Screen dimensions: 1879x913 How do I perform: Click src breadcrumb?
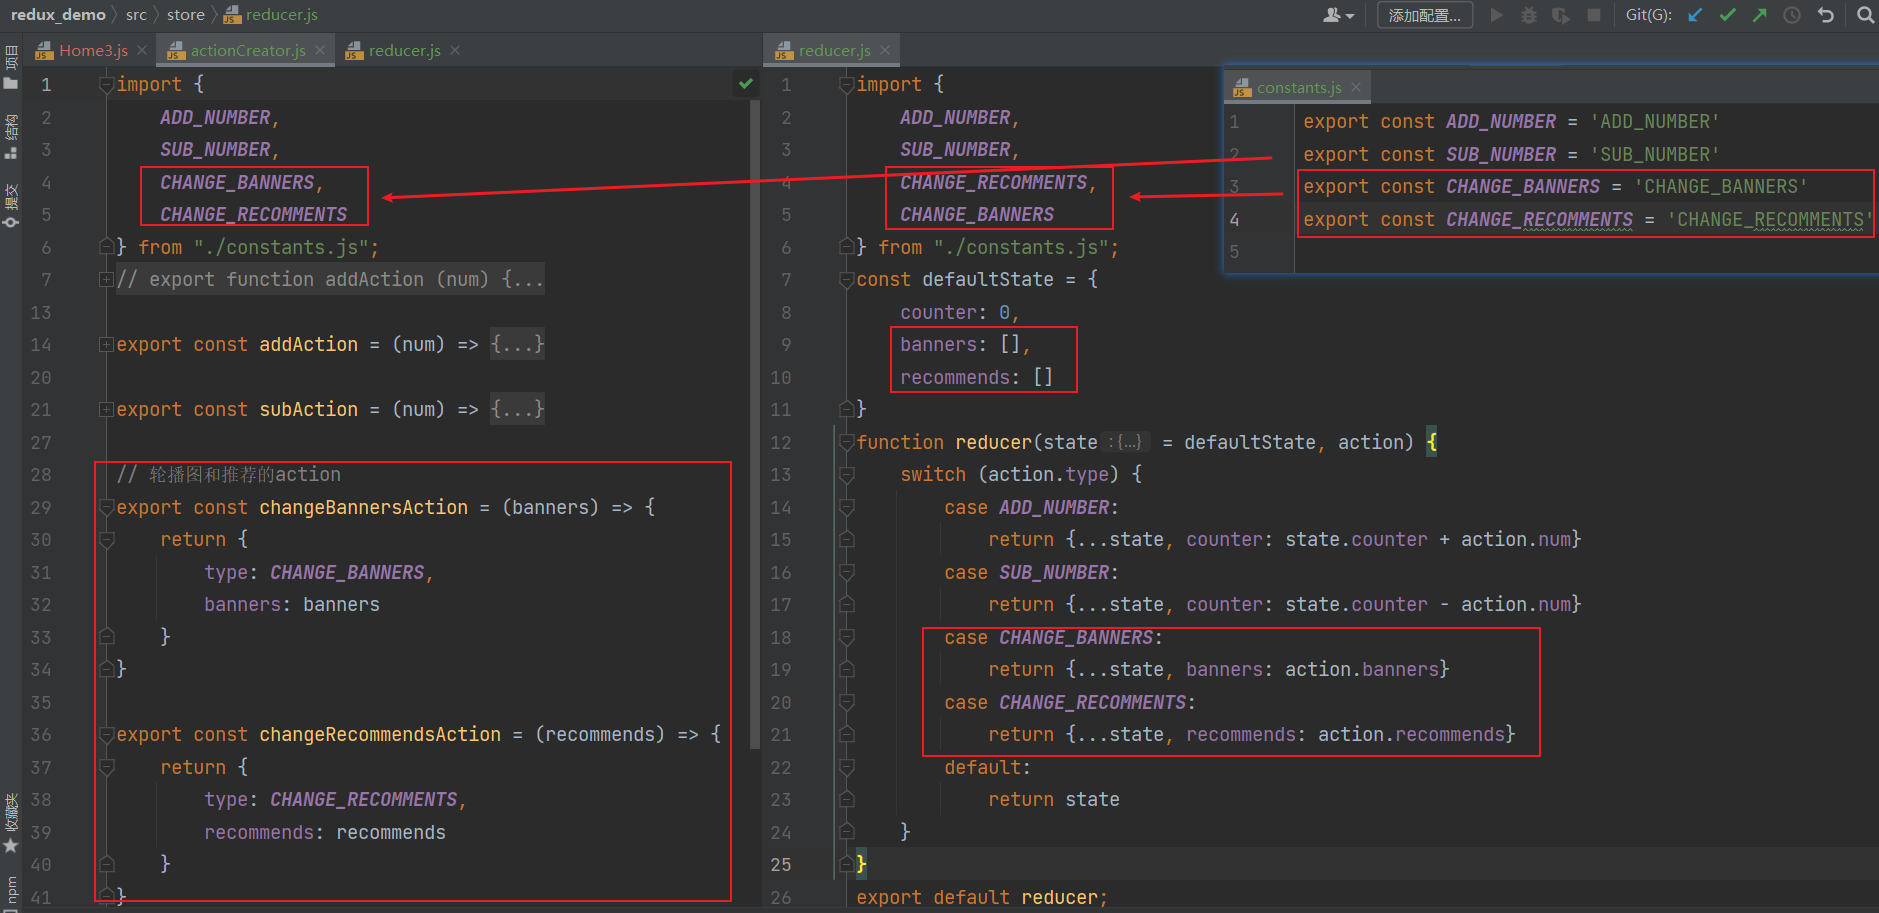tap(136, 15)
